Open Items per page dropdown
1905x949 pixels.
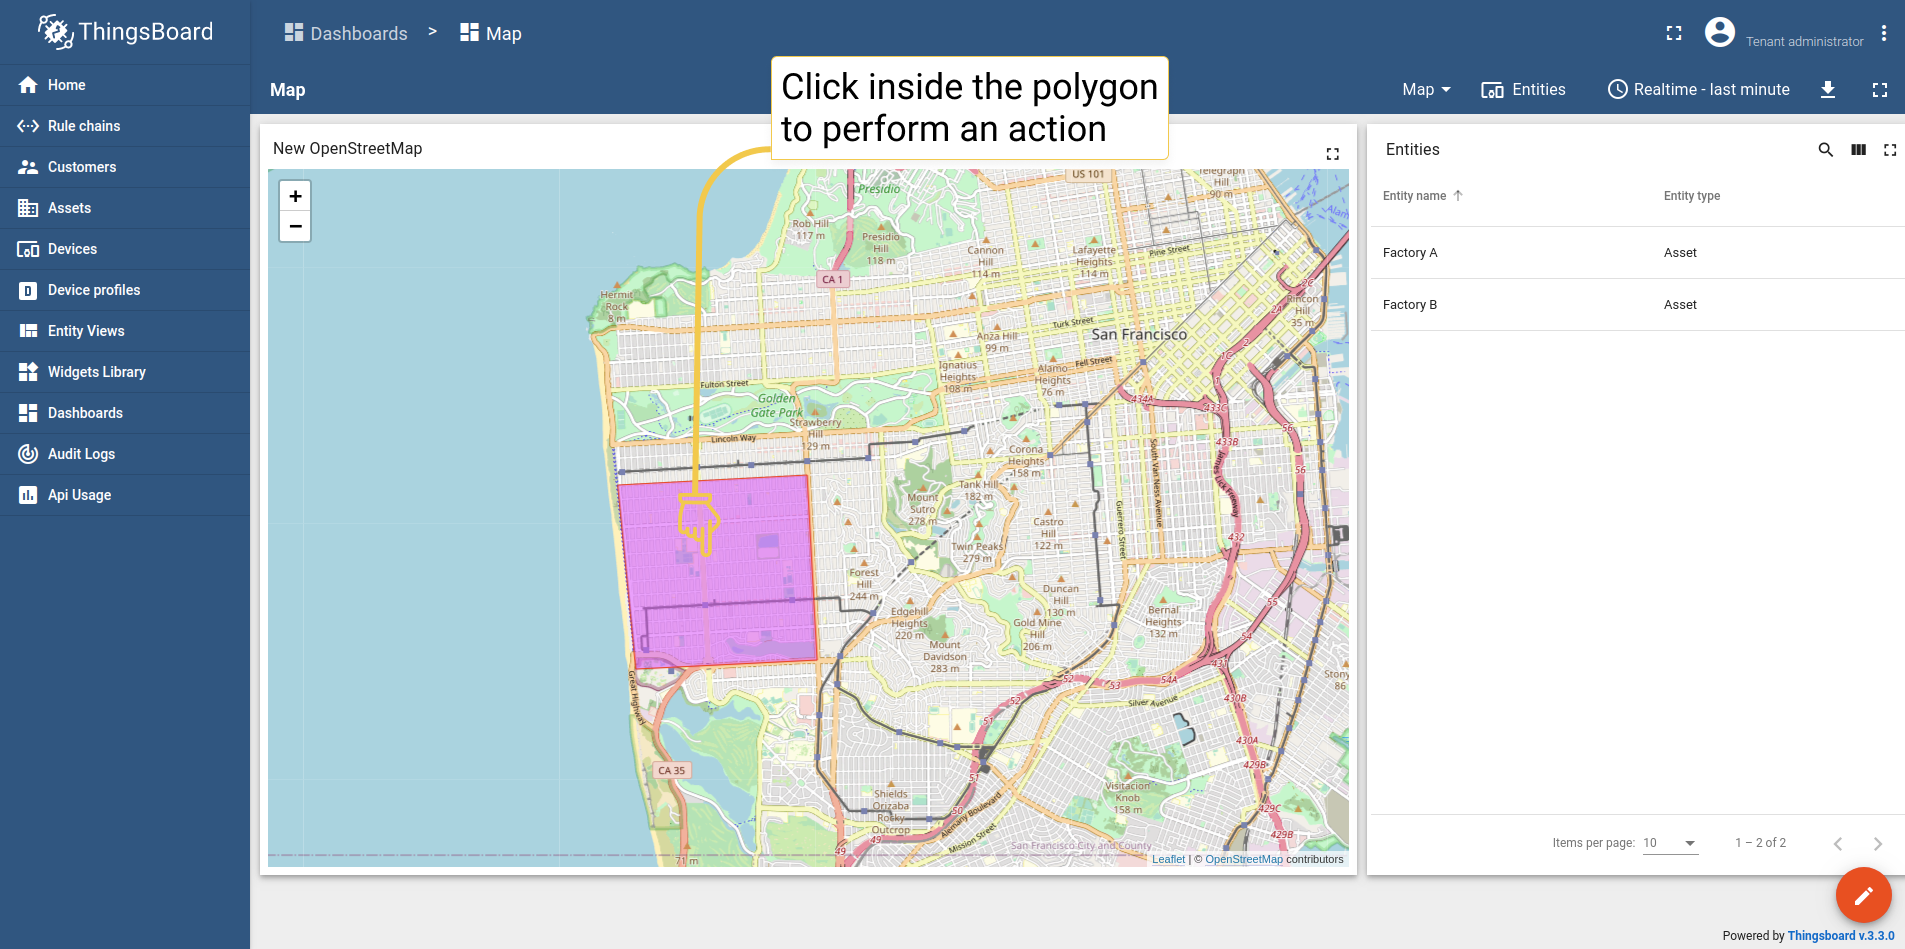click(1670, 843)
